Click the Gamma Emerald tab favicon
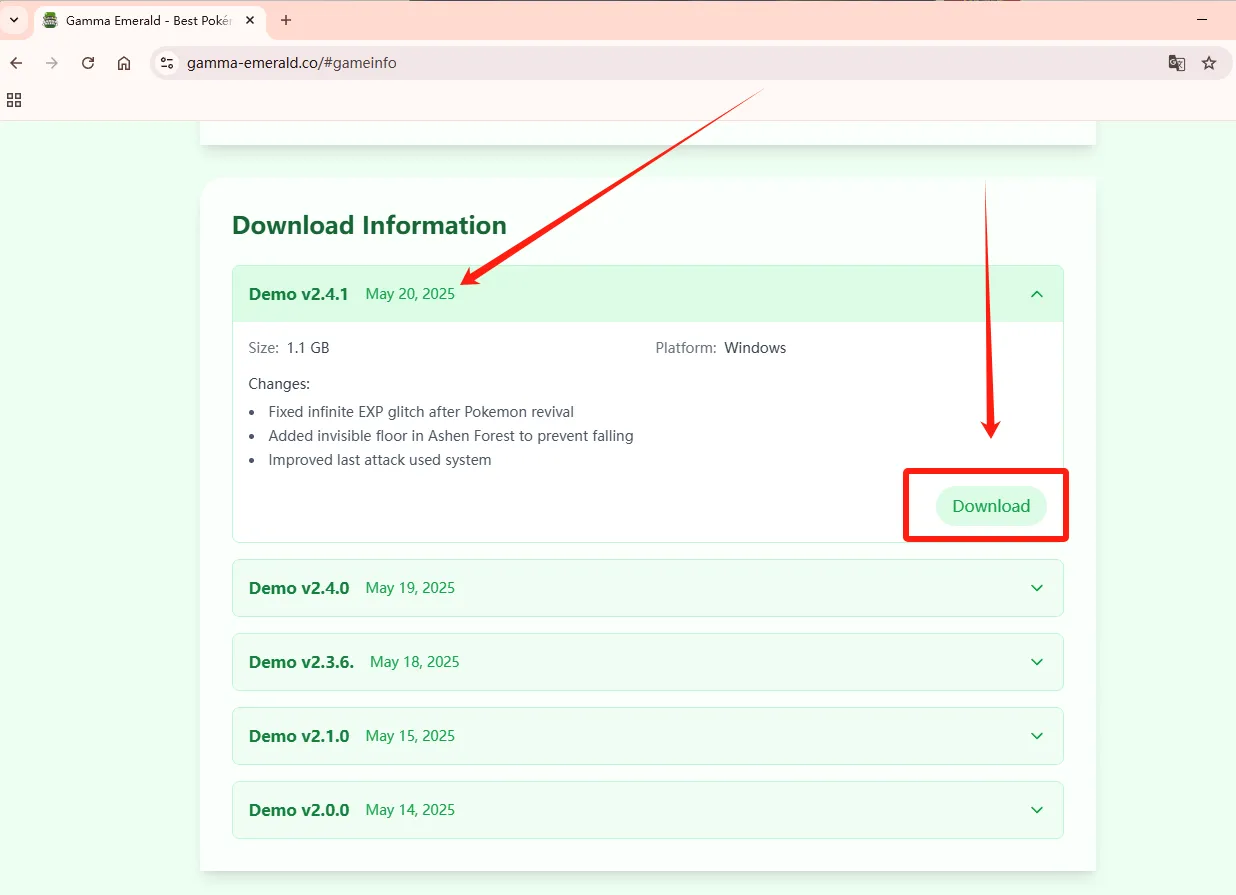The width and height of the screenshot is (1236, 895). tap(50, 20)
